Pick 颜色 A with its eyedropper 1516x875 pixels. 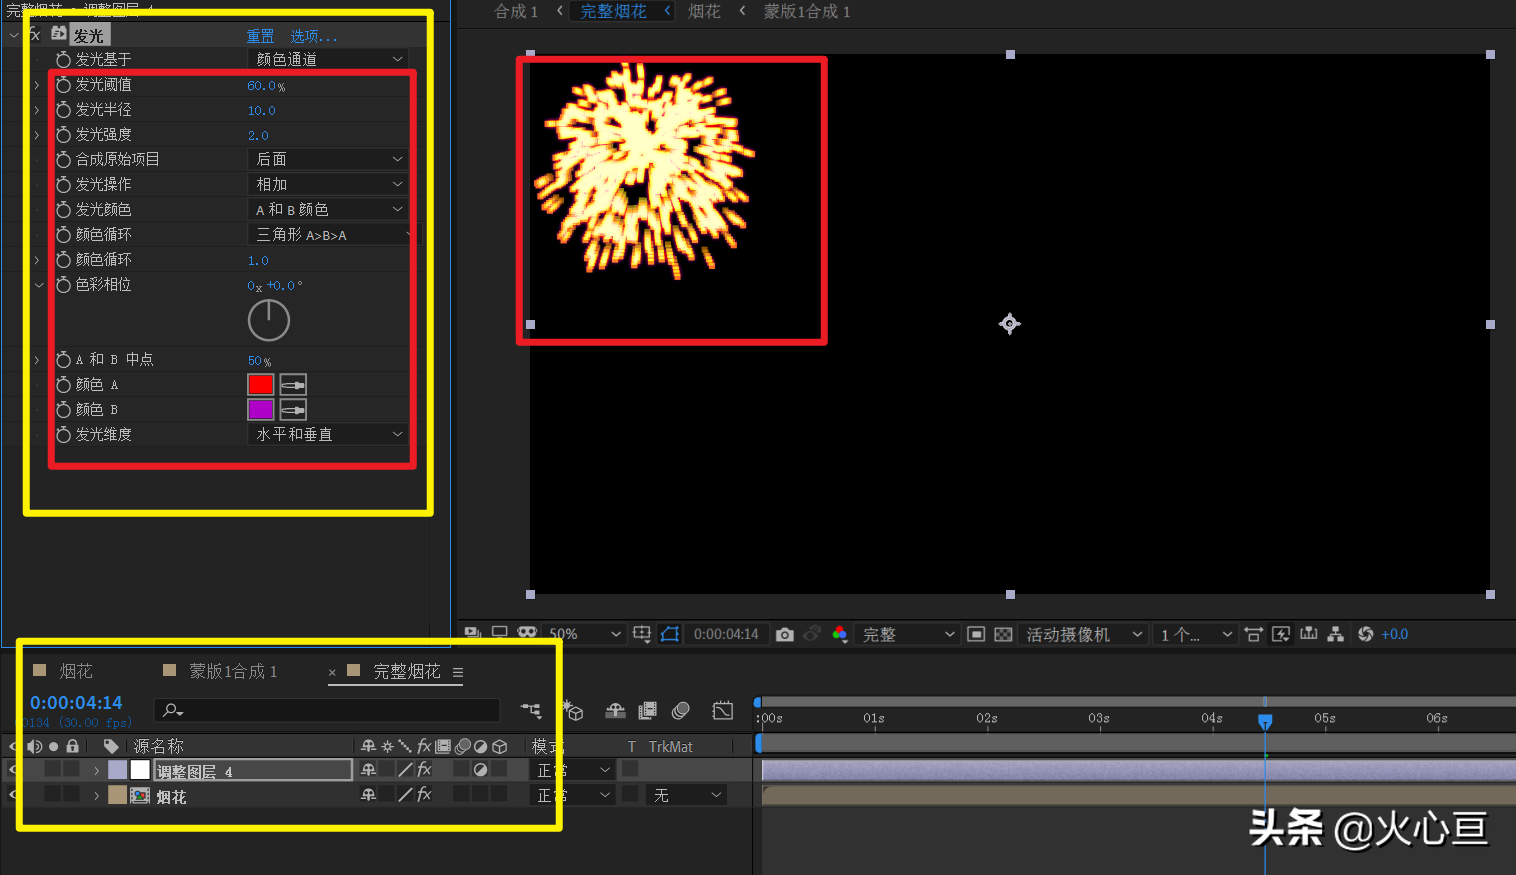coord(293,385)
